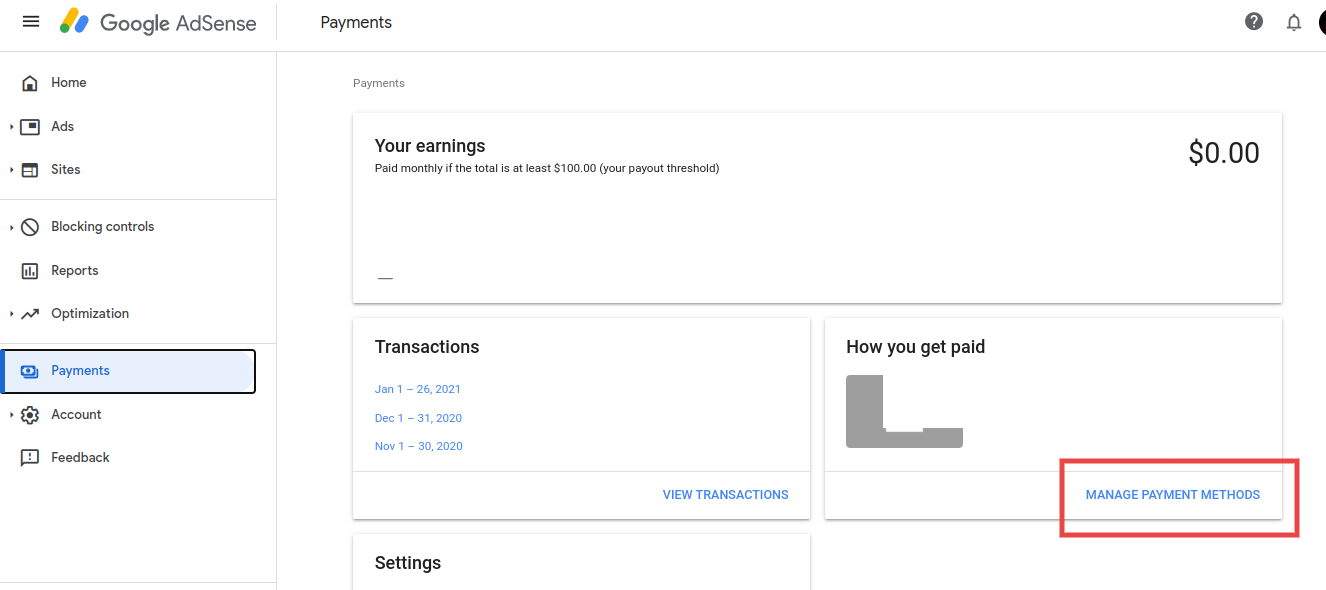
Task: Open Jan 1 – 26, 2021 transactions
Action: click(x=418, y=389)
